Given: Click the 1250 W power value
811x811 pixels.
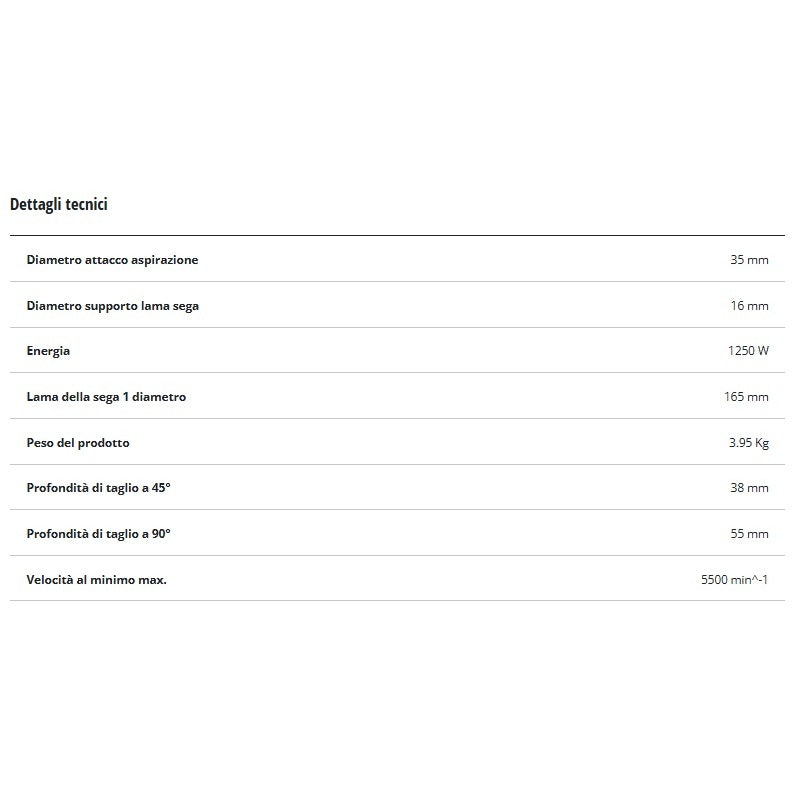Looking at the screenshot, I should [x=748, y=351].
